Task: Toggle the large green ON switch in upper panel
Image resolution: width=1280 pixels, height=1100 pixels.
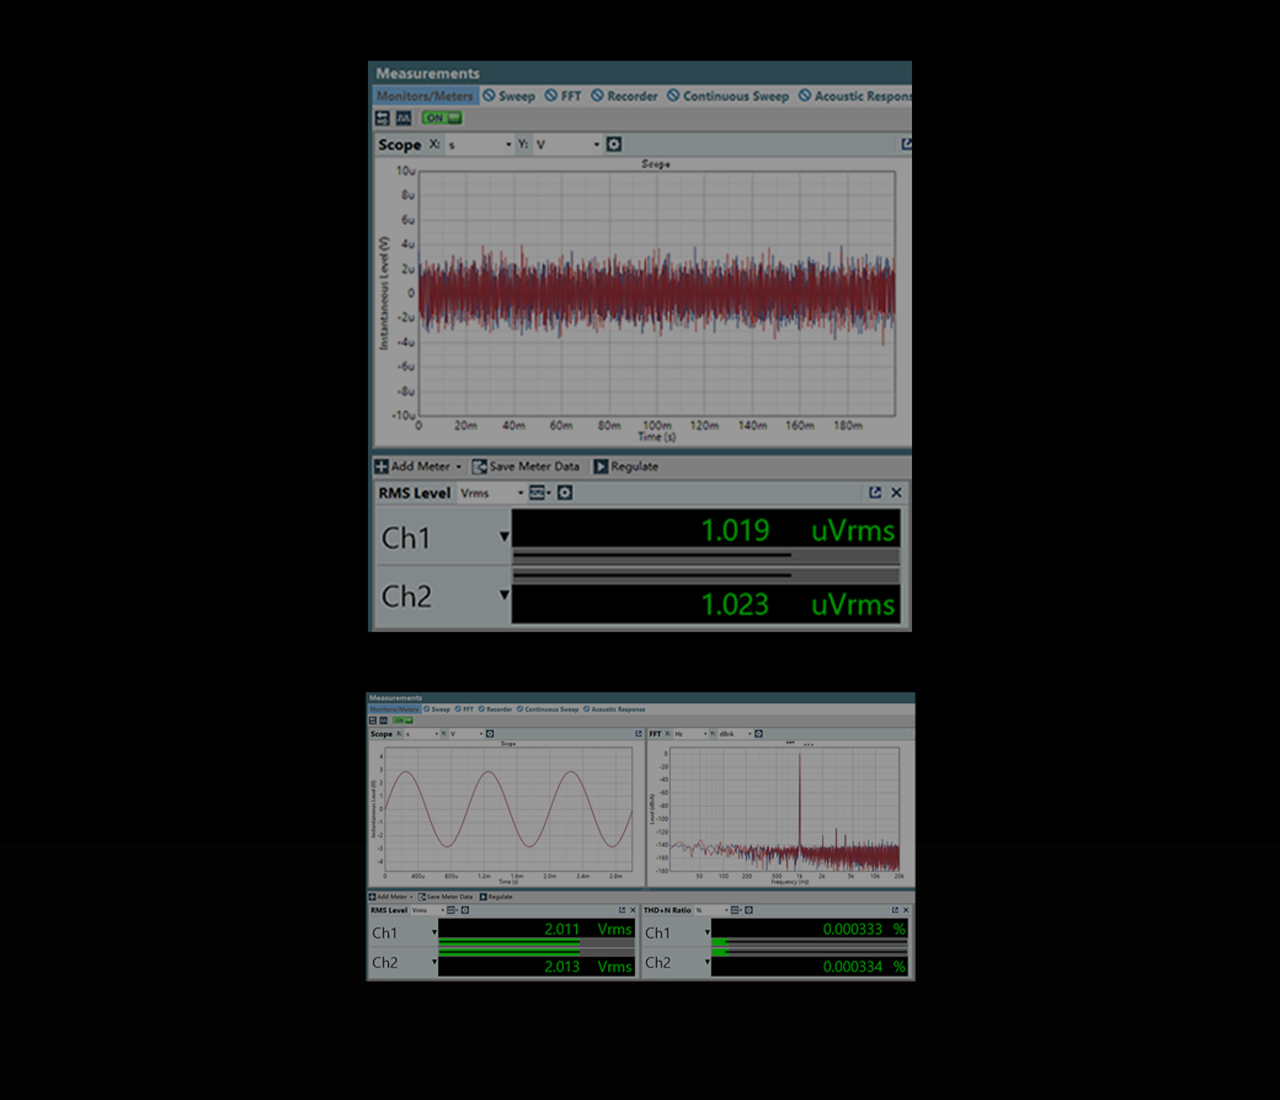Action: coord(441,118)
